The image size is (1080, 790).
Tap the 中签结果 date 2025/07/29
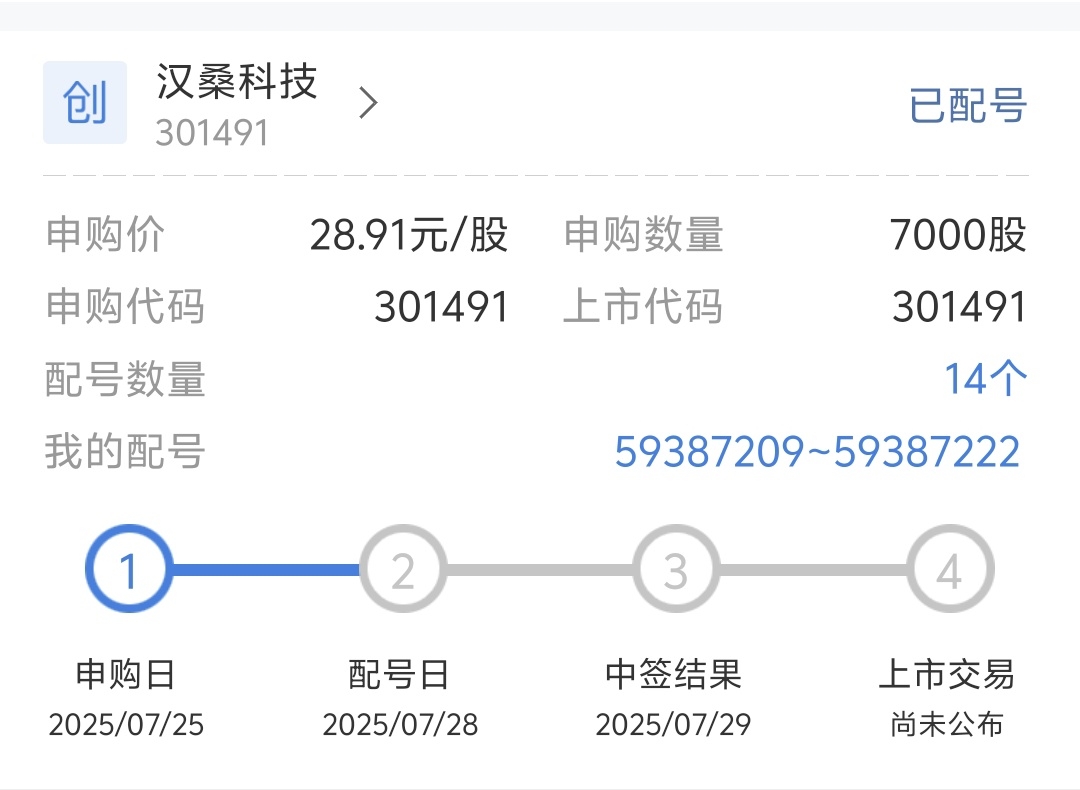[x=674, y=725]
